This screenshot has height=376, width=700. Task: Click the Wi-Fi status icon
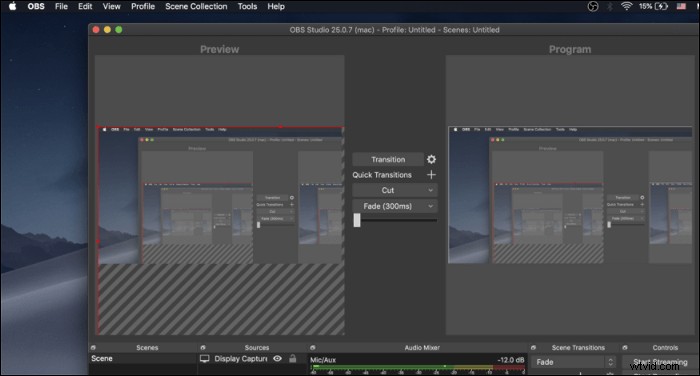[x=626, y=6]
